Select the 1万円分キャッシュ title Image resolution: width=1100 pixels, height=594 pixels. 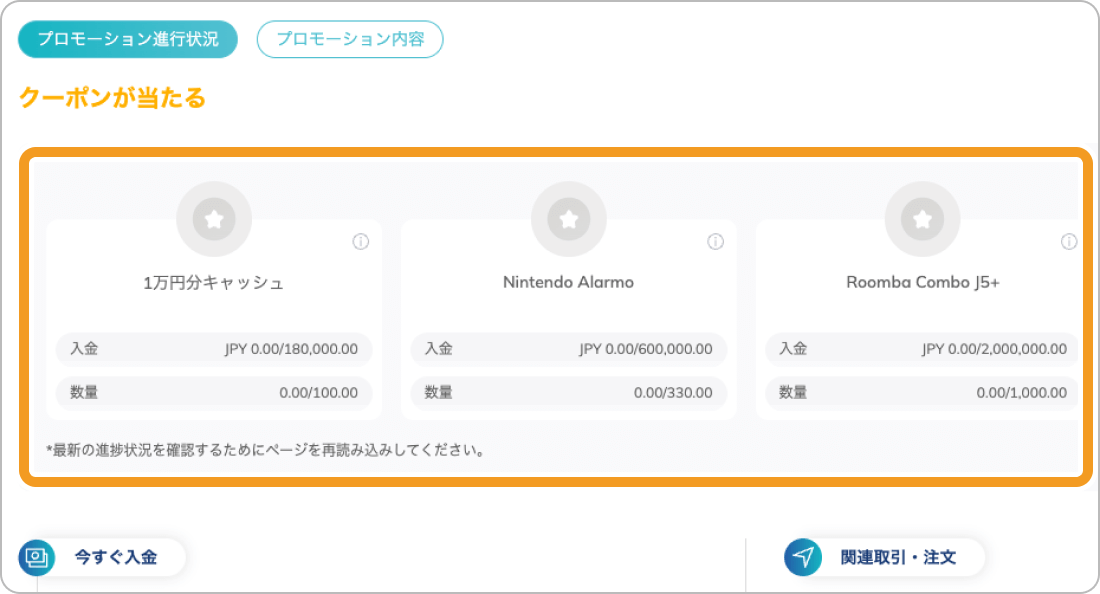click(214, 283)
